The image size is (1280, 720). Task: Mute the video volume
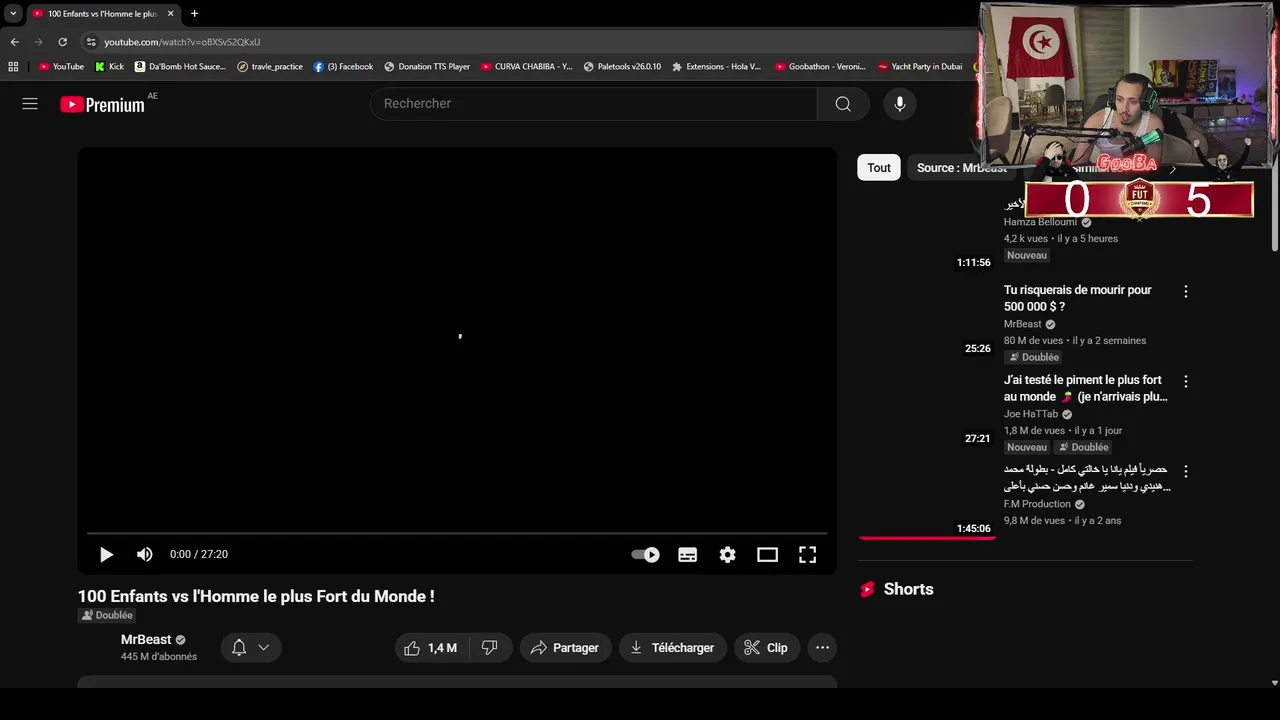click(145, 554)
